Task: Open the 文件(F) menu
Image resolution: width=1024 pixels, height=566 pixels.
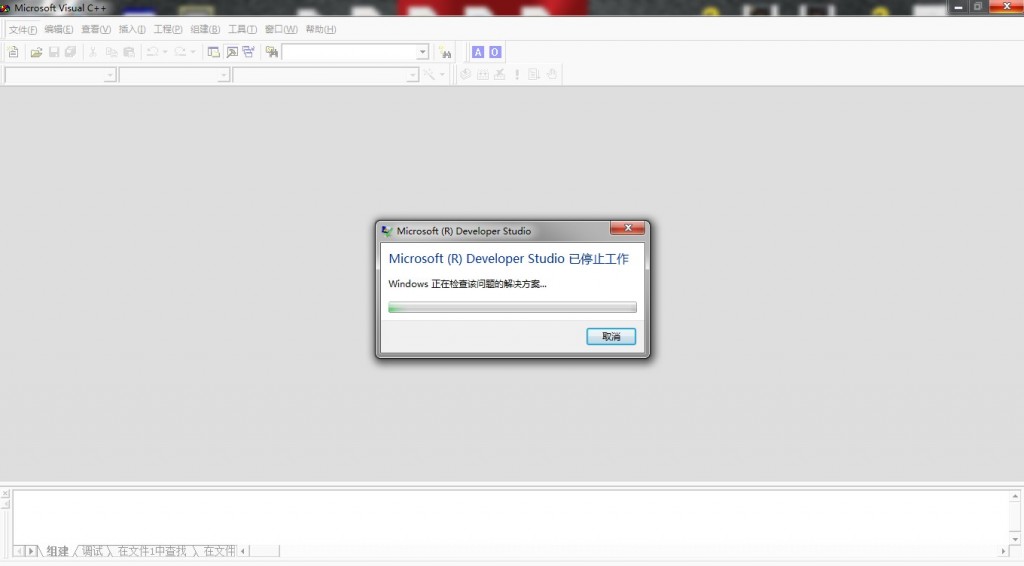Action: (x=23, y=29)
